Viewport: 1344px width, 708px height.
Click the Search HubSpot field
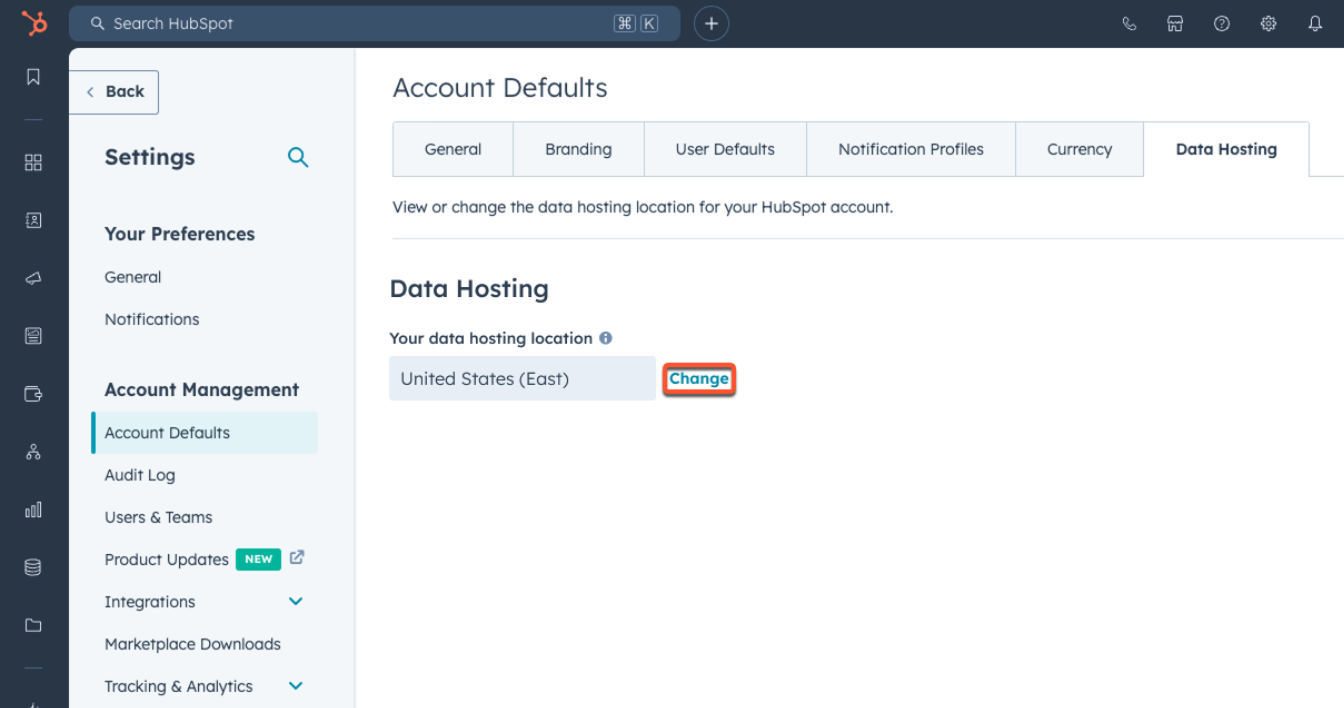[374, 24]
